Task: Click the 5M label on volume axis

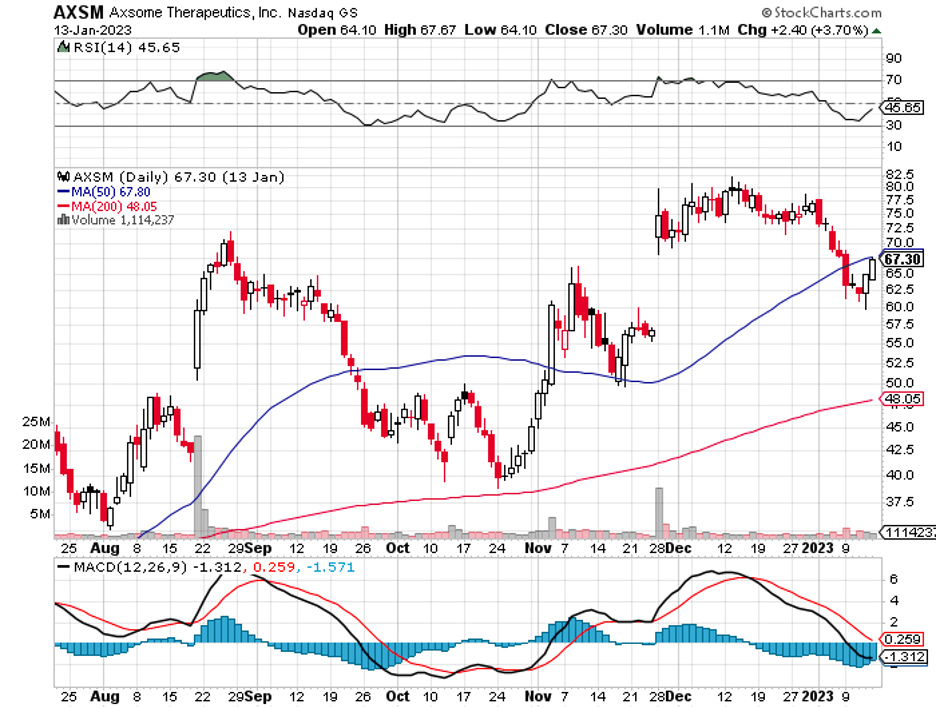Action: 40,514
